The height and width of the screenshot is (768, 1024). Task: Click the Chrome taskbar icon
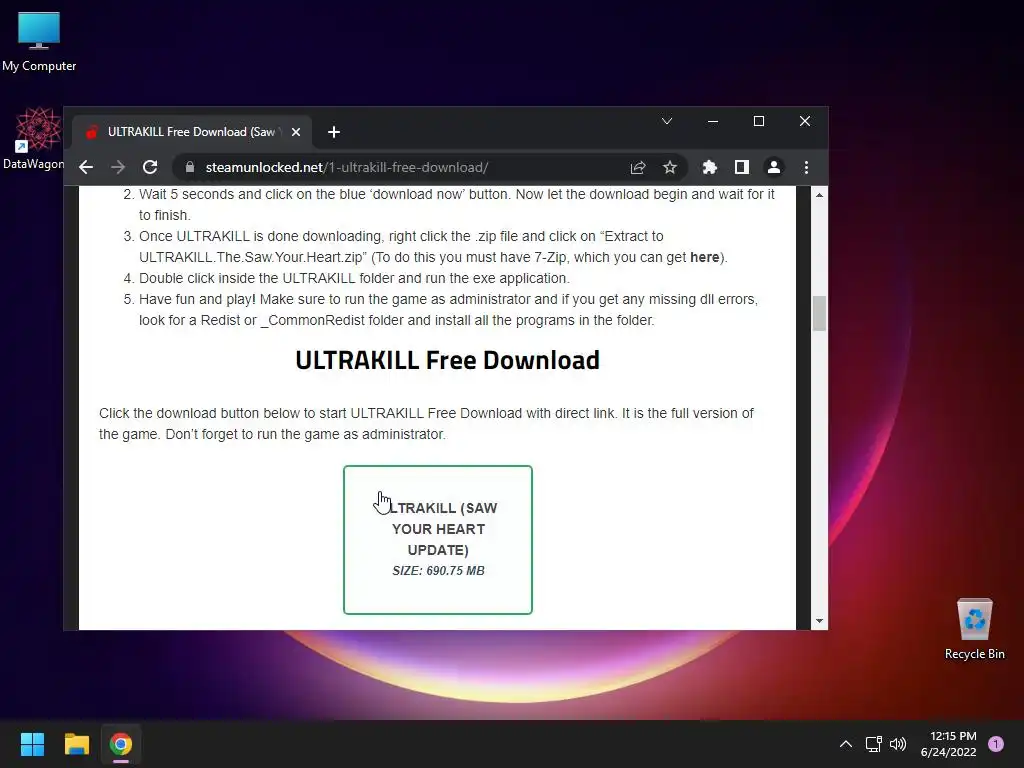click(121, 744)
